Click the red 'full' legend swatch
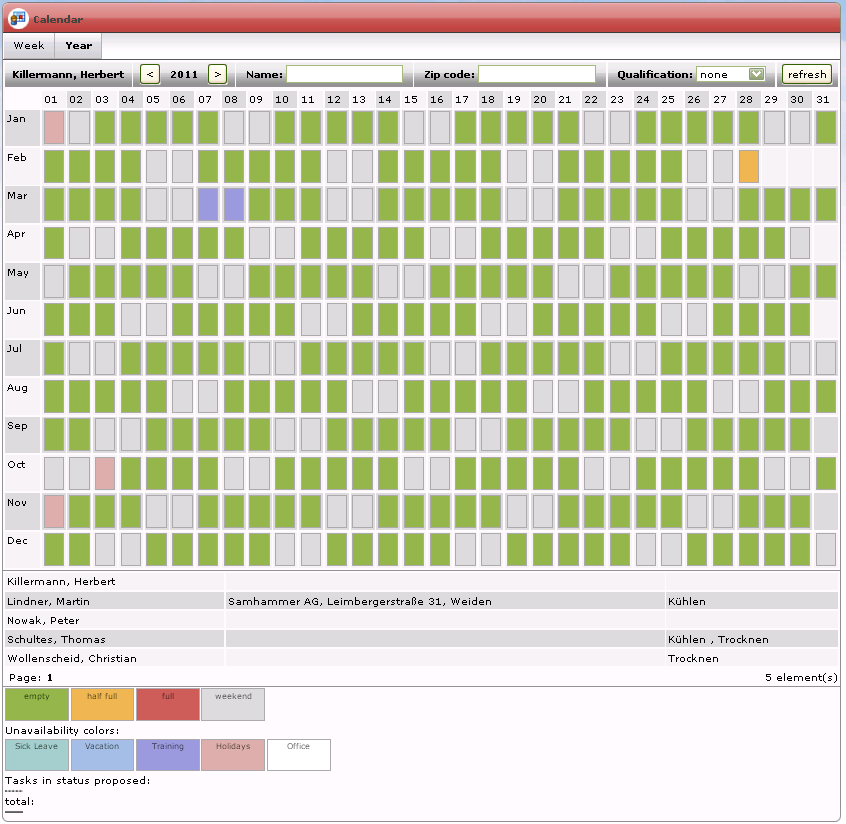Viewport: 846px width, 824px height. pos(168,704)
